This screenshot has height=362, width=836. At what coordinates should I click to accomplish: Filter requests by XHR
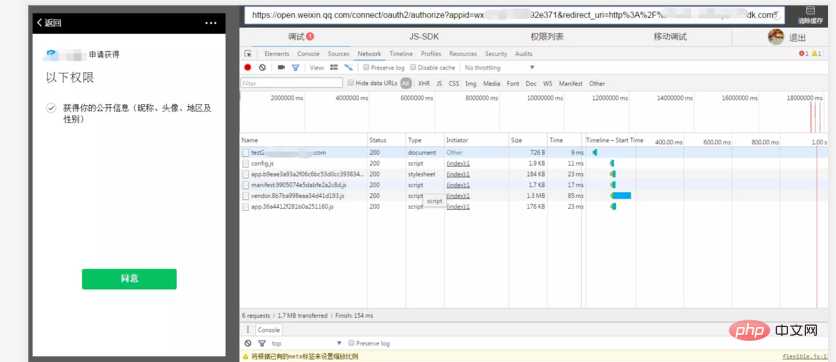[x=424, y=84]
